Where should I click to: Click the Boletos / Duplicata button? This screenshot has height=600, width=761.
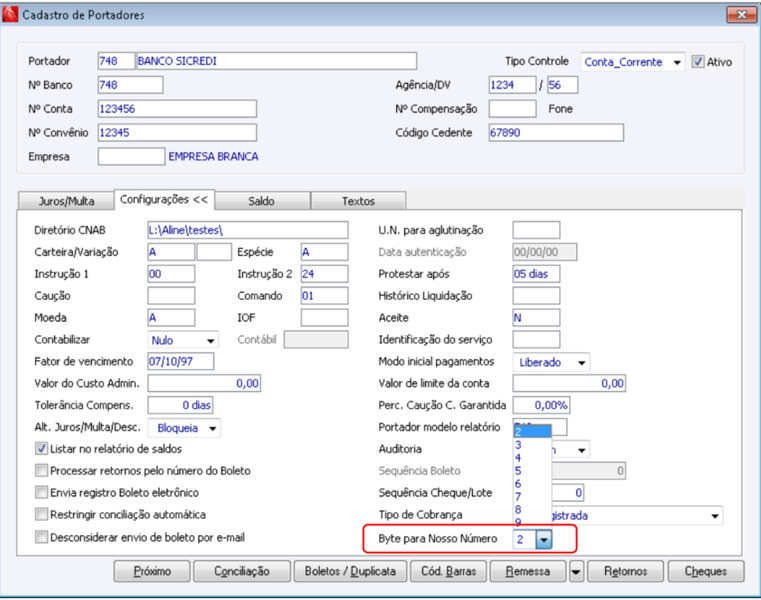350,571
